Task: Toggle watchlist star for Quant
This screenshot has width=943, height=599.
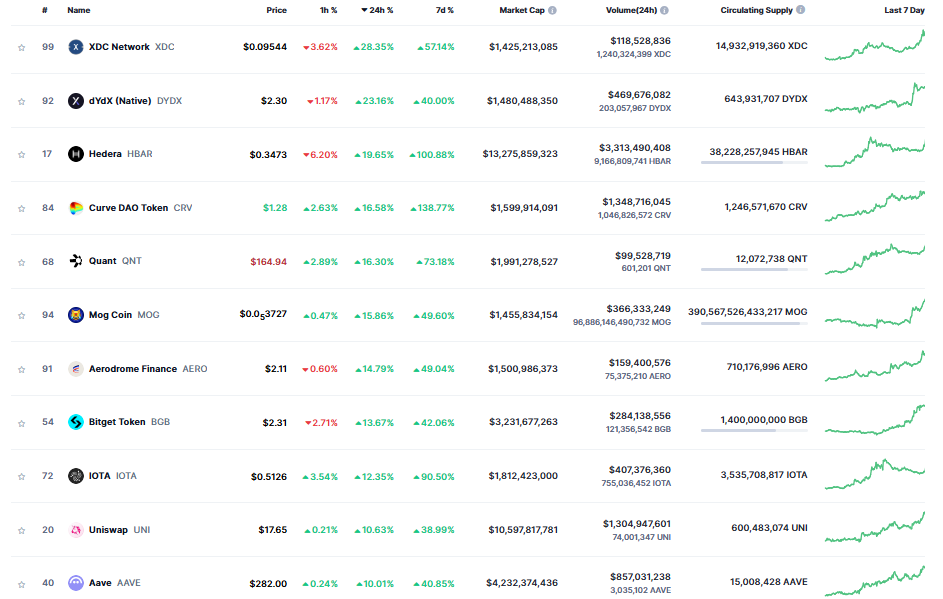Action: click(22, 262)
